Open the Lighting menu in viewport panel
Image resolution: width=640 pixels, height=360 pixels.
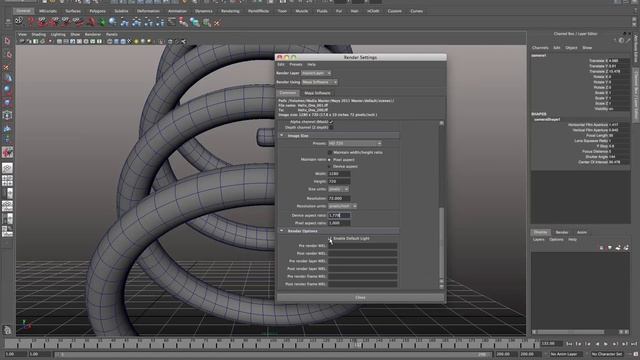58,35
